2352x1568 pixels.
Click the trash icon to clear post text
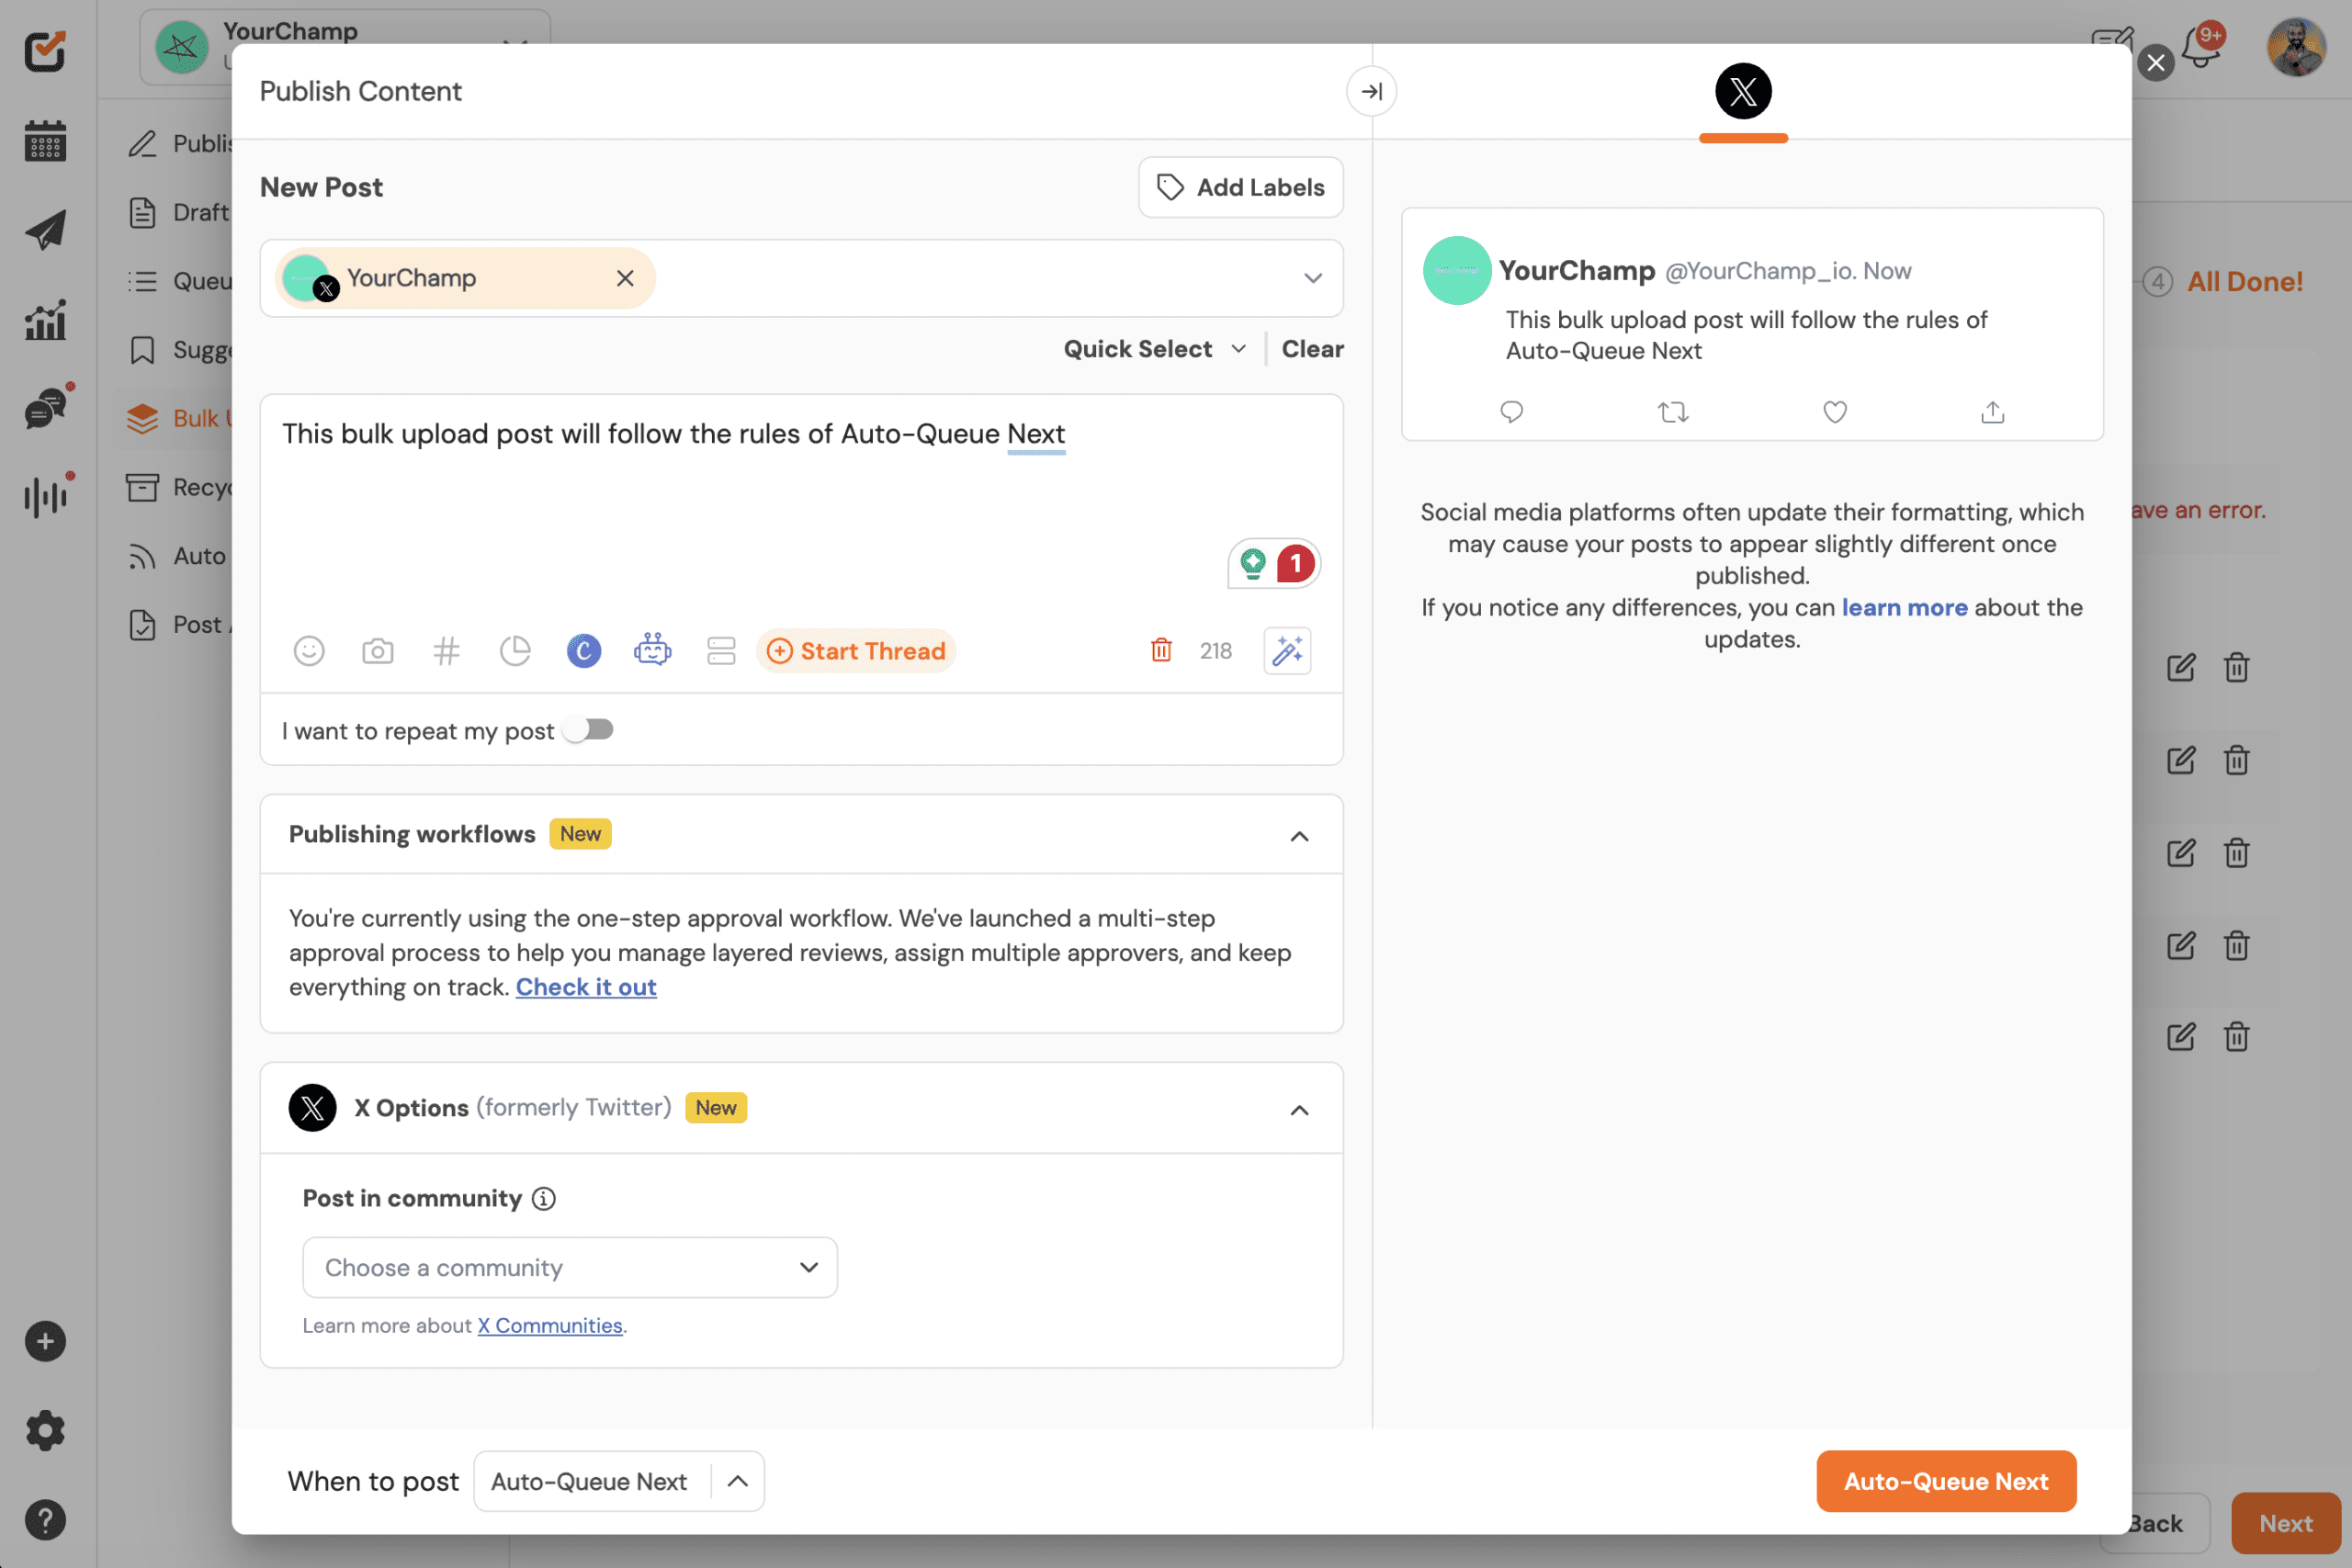1161,650
